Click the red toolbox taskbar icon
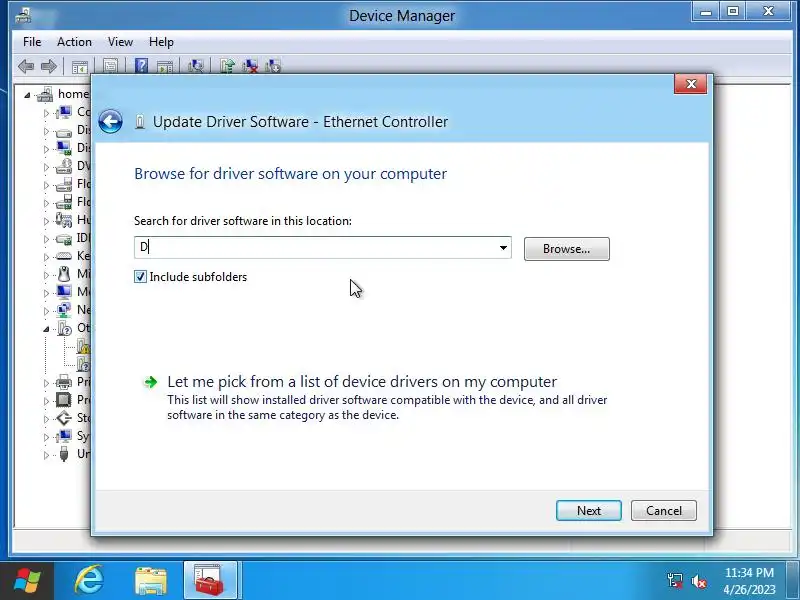The width and height of the screenshot is (800, 600). [210, 581]
